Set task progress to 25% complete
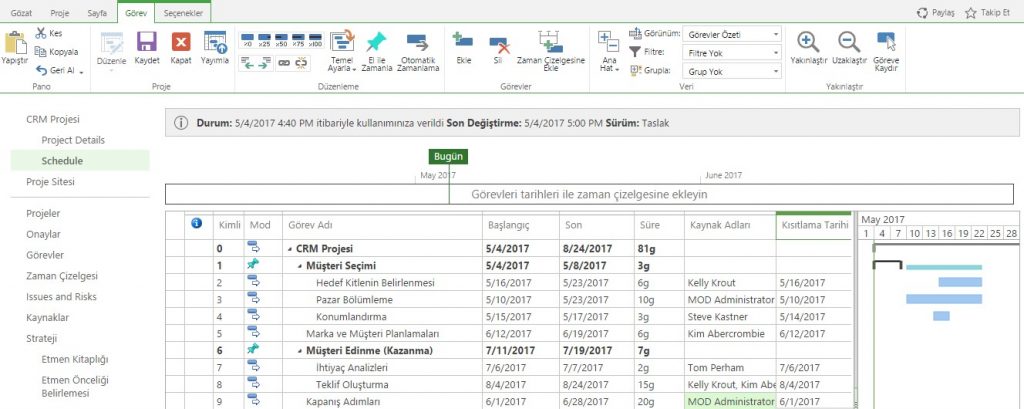 [x=264, y=41]
